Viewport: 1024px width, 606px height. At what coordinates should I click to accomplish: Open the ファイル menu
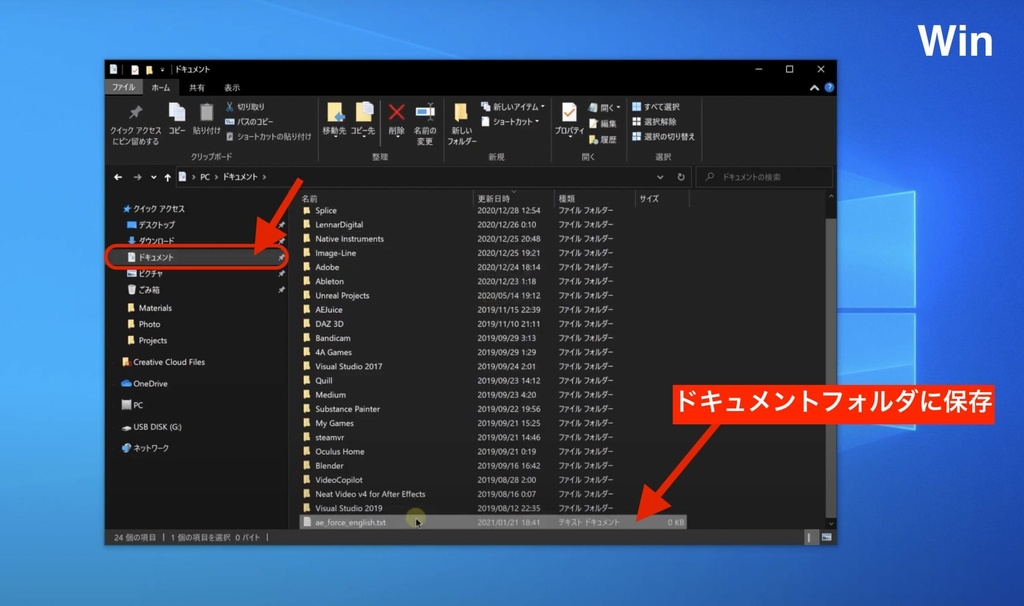[125, 87]
